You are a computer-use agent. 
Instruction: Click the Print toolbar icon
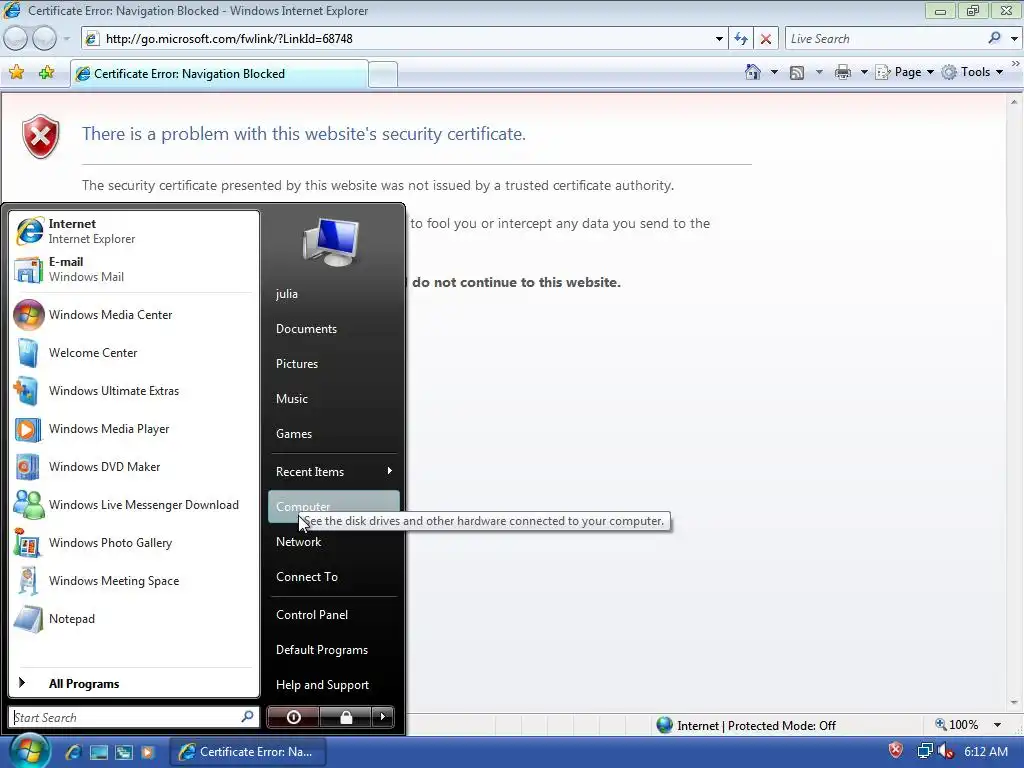[843, 72]
